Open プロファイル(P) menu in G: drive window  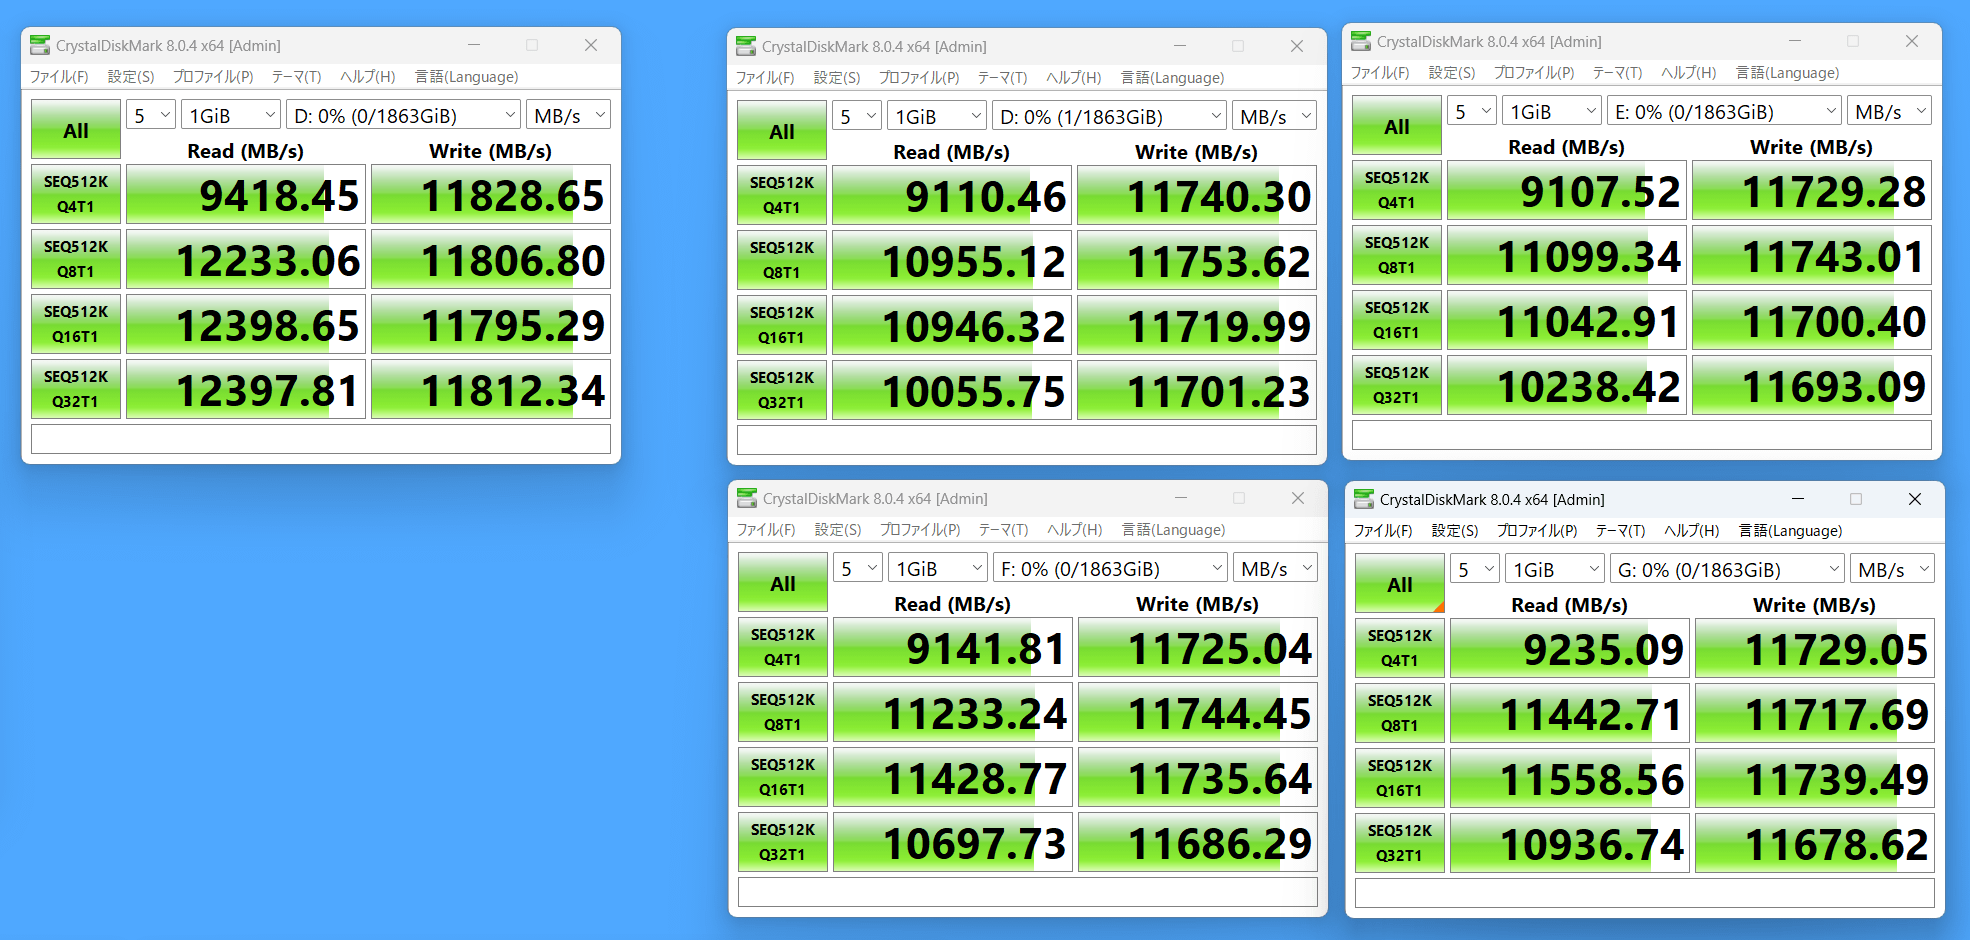(1537, 530)
